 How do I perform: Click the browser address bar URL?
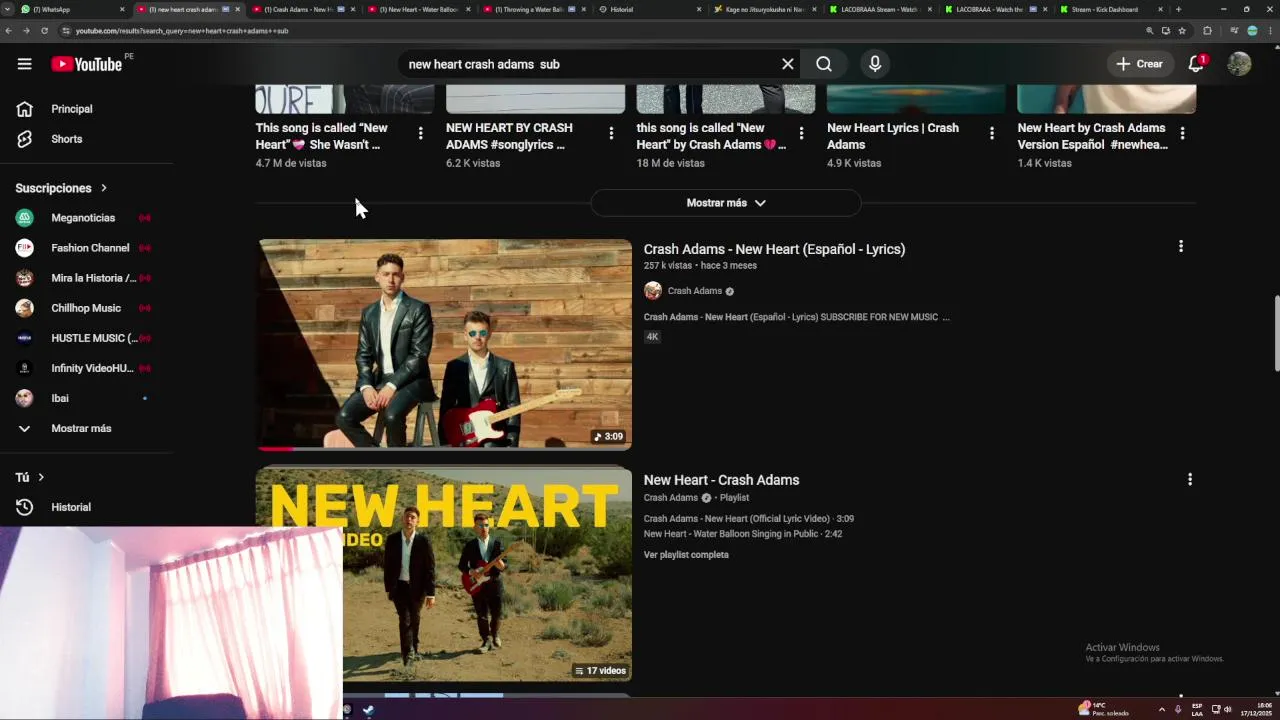182,31
